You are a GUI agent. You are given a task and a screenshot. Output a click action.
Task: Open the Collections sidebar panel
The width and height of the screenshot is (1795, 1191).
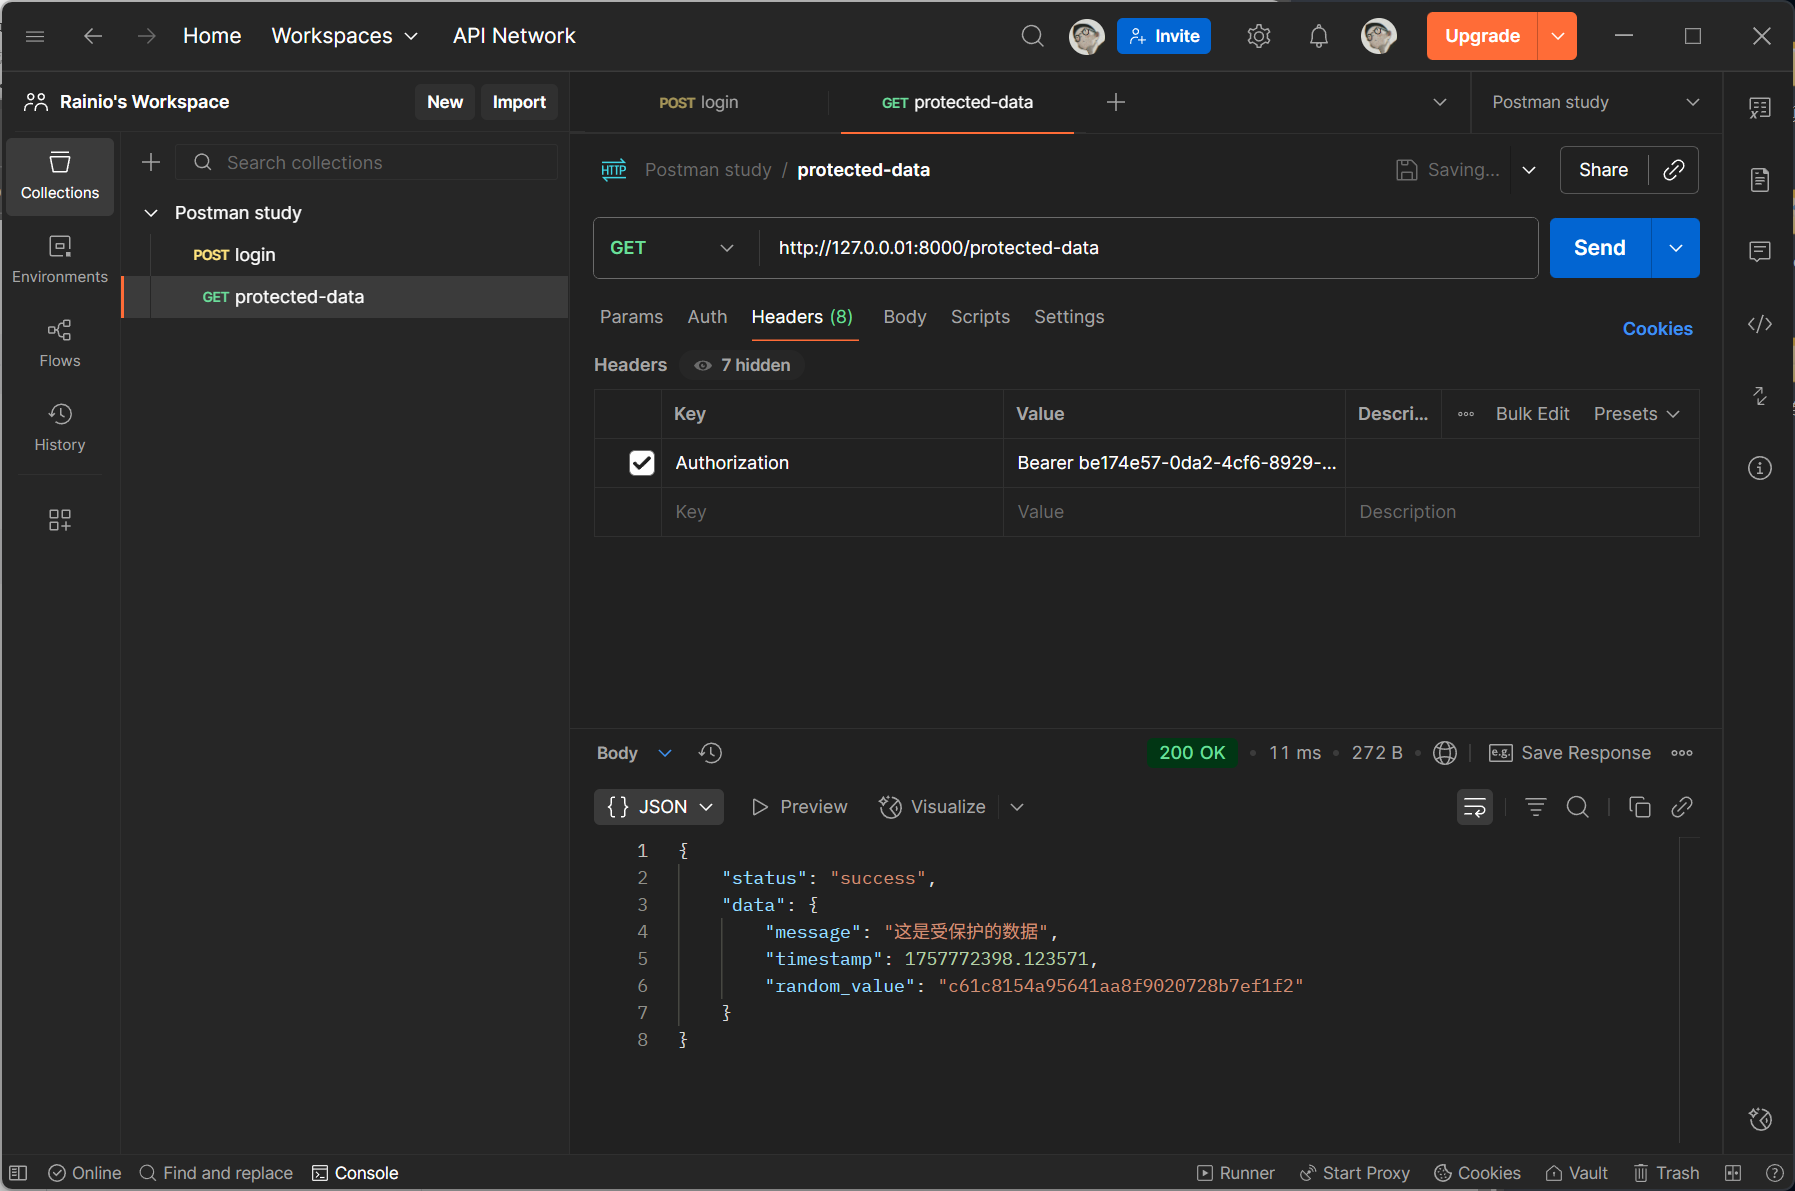pos(60,176)
